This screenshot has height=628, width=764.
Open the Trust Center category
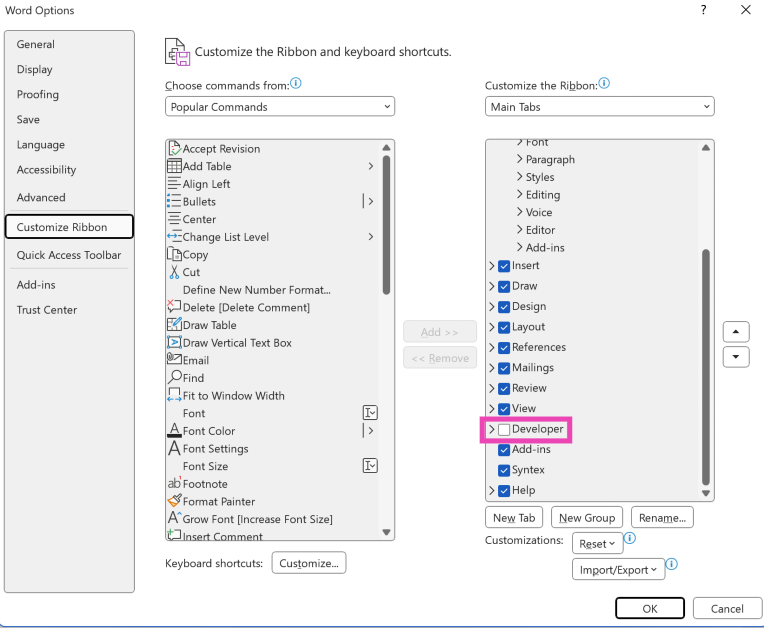click(x=47, y=310)
